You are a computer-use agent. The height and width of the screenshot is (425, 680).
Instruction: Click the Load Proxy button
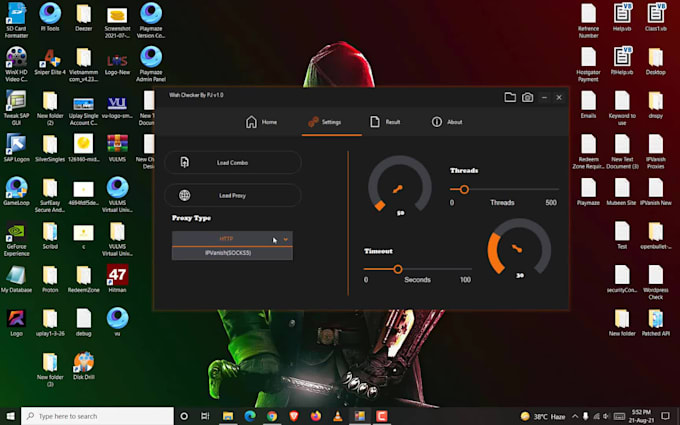[233, 196]
